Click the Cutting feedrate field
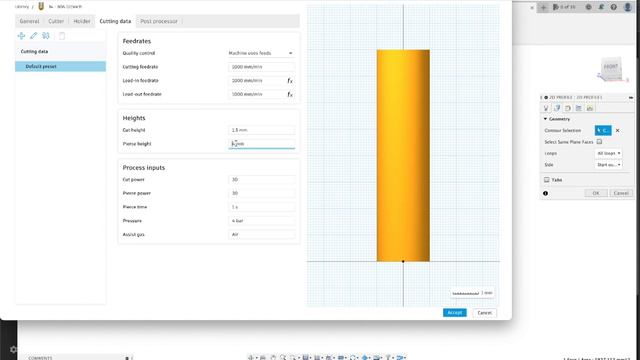The image size is (640, 360). pyautogui.click(x=261, y=67)
